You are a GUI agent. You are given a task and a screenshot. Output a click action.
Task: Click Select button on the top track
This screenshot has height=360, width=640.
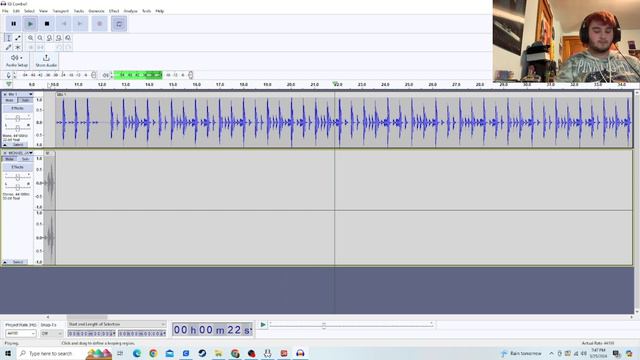pos(18,145)
